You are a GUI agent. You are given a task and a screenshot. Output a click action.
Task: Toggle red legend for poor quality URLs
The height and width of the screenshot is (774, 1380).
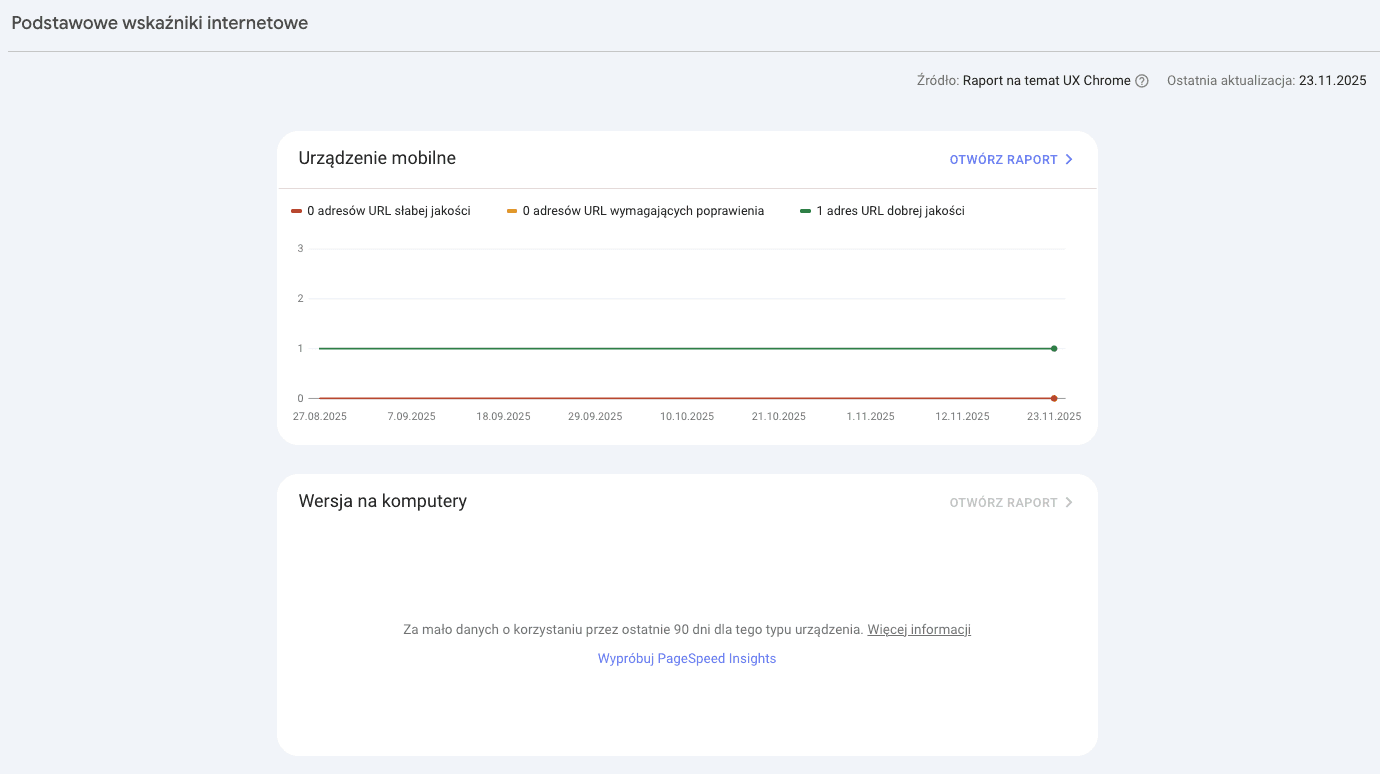(x=381, y=211)
